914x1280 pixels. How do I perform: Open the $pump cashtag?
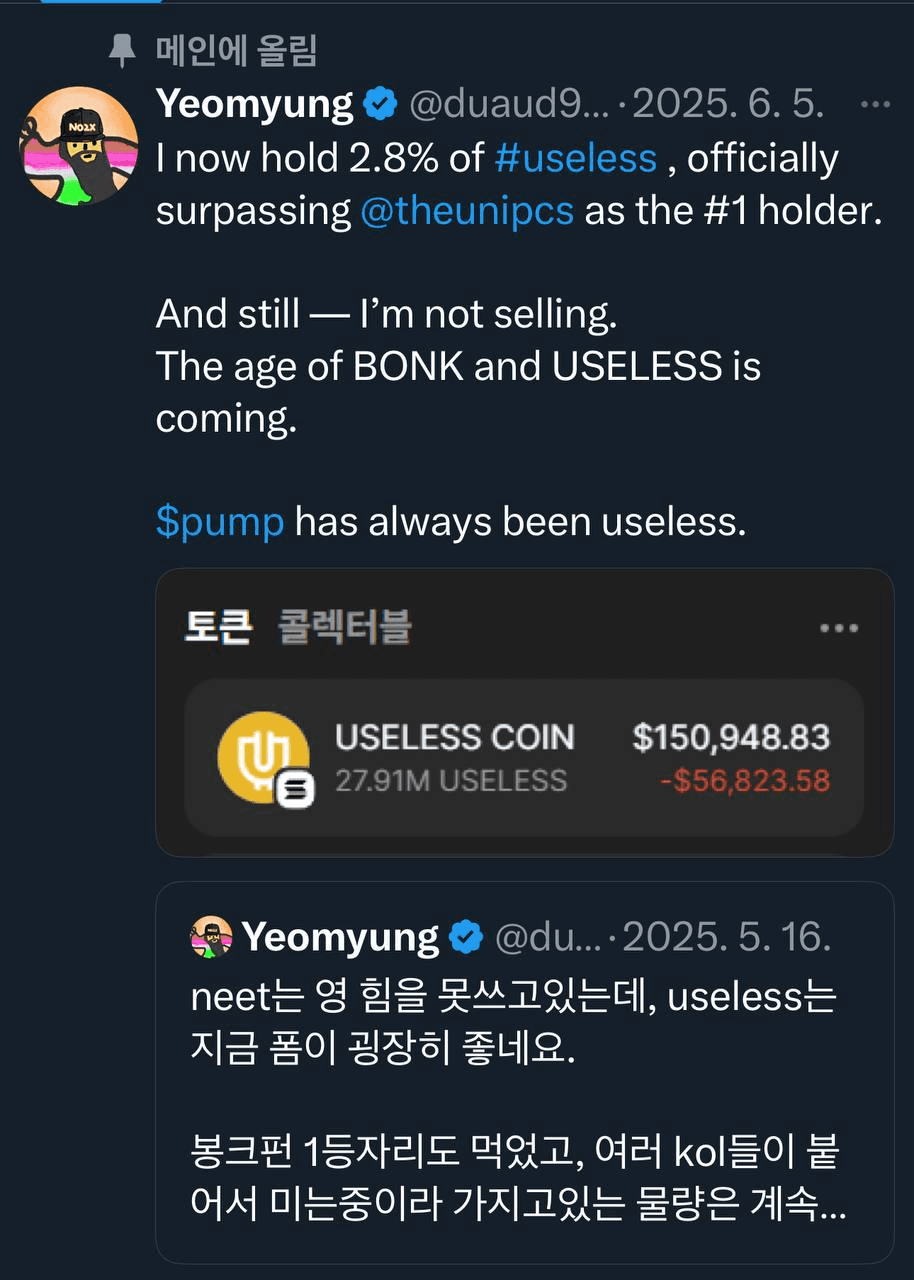(220, 521)
